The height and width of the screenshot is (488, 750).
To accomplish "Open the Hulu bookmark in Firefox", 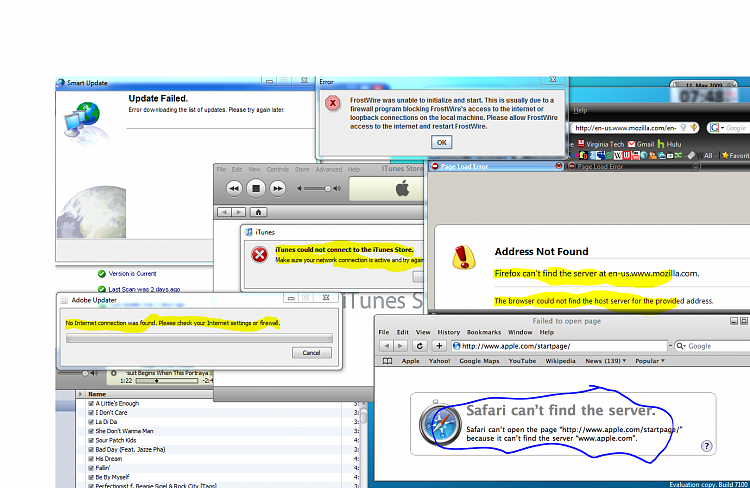I will click(x=669, y=144).
